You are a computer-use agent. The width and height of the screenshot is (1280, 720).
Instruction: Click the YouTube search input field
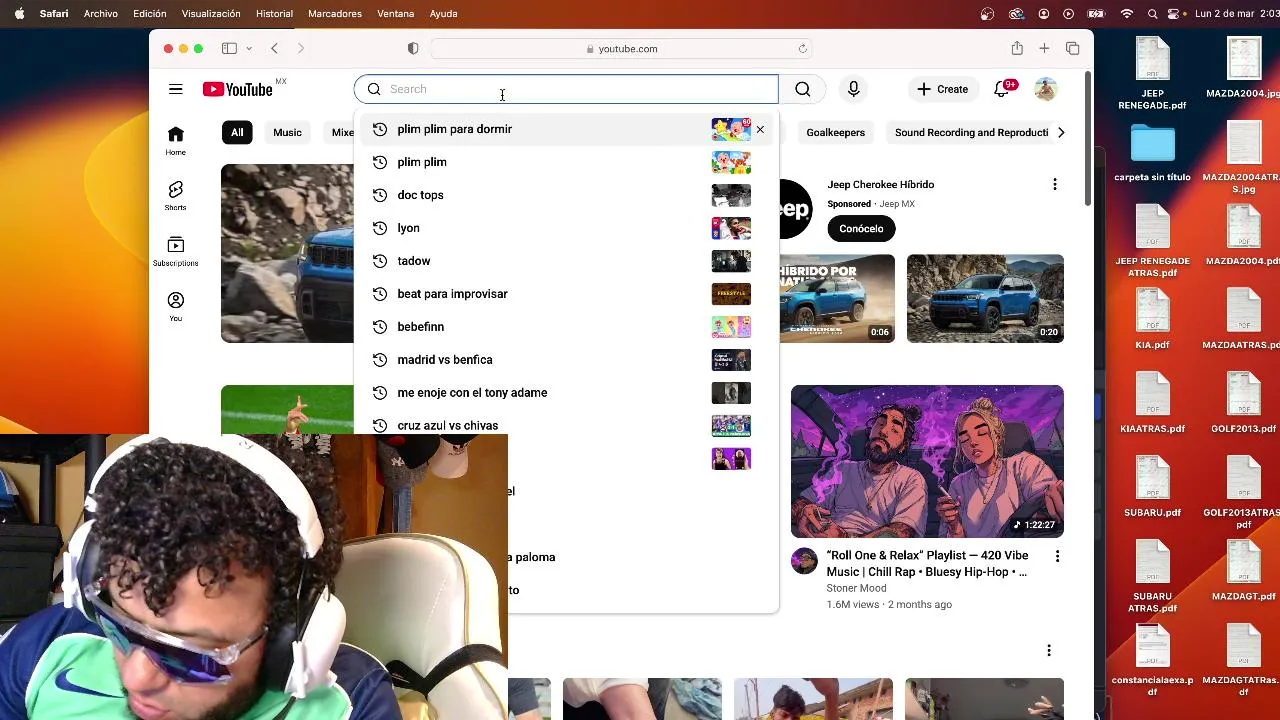coord(566,89)
